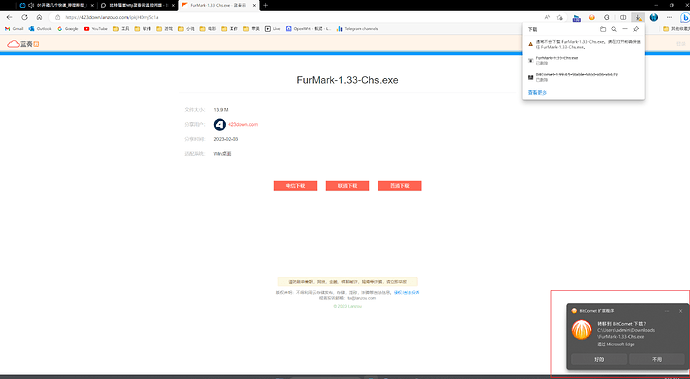
Task: Open downloads folder from downloads panel
Action: (603, 29)
